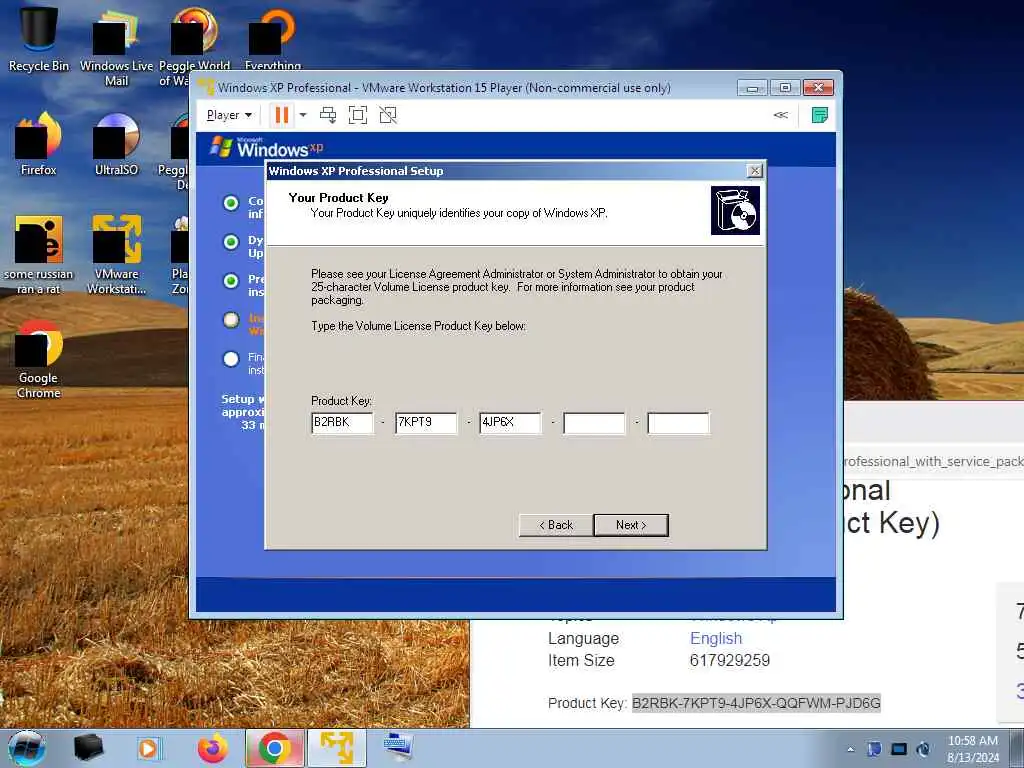Click the Next button in XP Setup
Screen dimensions: 1024x768
[x=631, y=525]
